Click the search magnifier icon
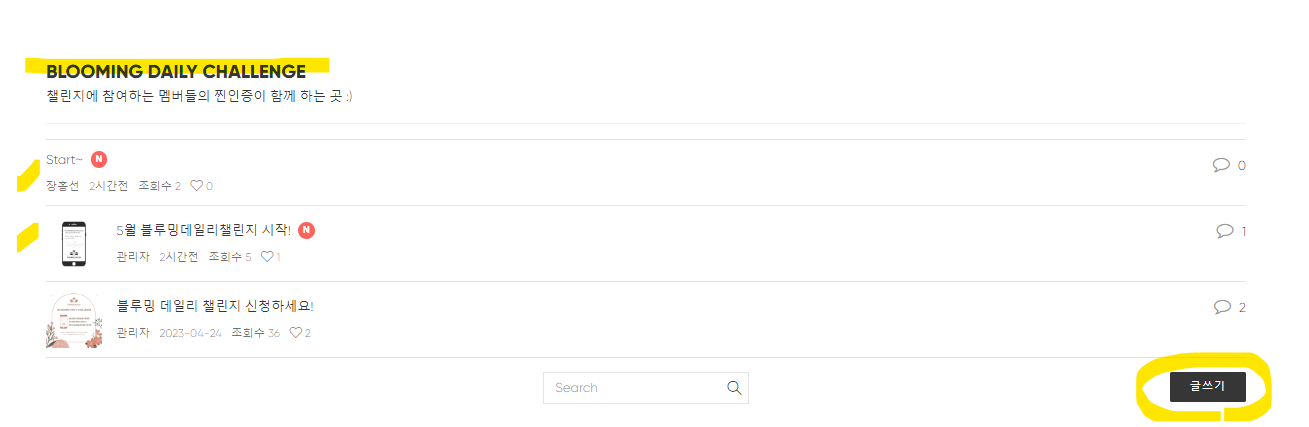This screenshot has height=427, width=1309. click(734, 388)
